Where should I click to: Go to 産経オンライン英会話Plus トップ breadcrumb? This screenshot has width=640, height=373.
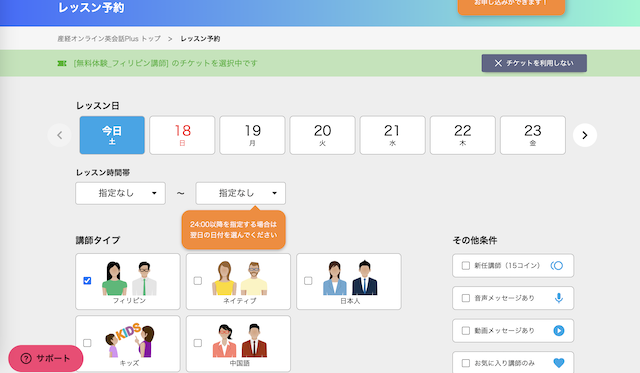click(x=109, y=39)
